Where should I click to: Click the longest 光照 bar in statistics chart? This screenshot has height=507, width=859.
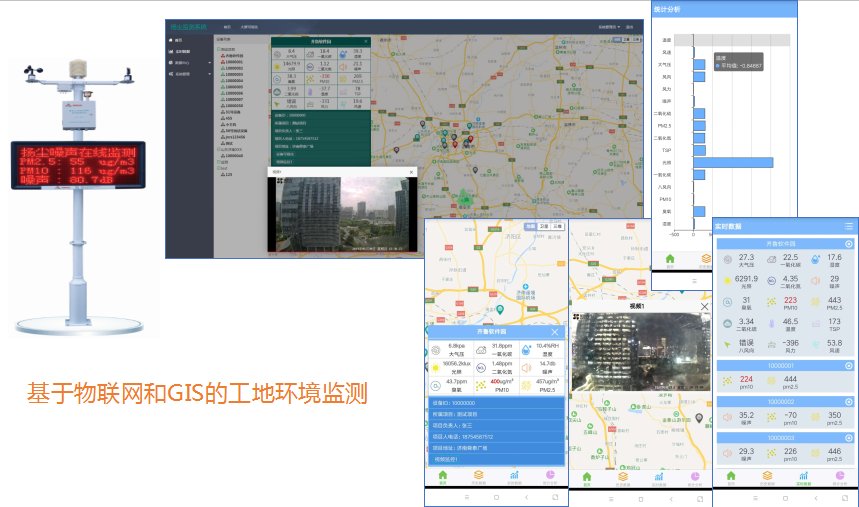click(733, 163)
